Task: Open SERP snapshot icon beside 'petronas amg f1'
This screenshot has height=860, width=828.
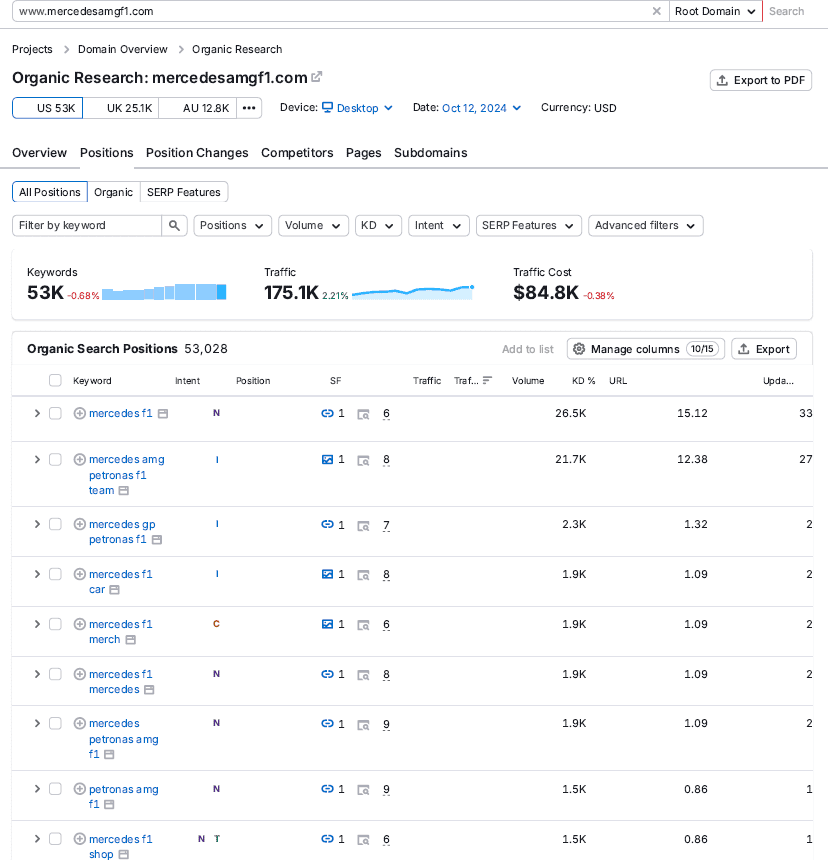Action: click(109, 805)
